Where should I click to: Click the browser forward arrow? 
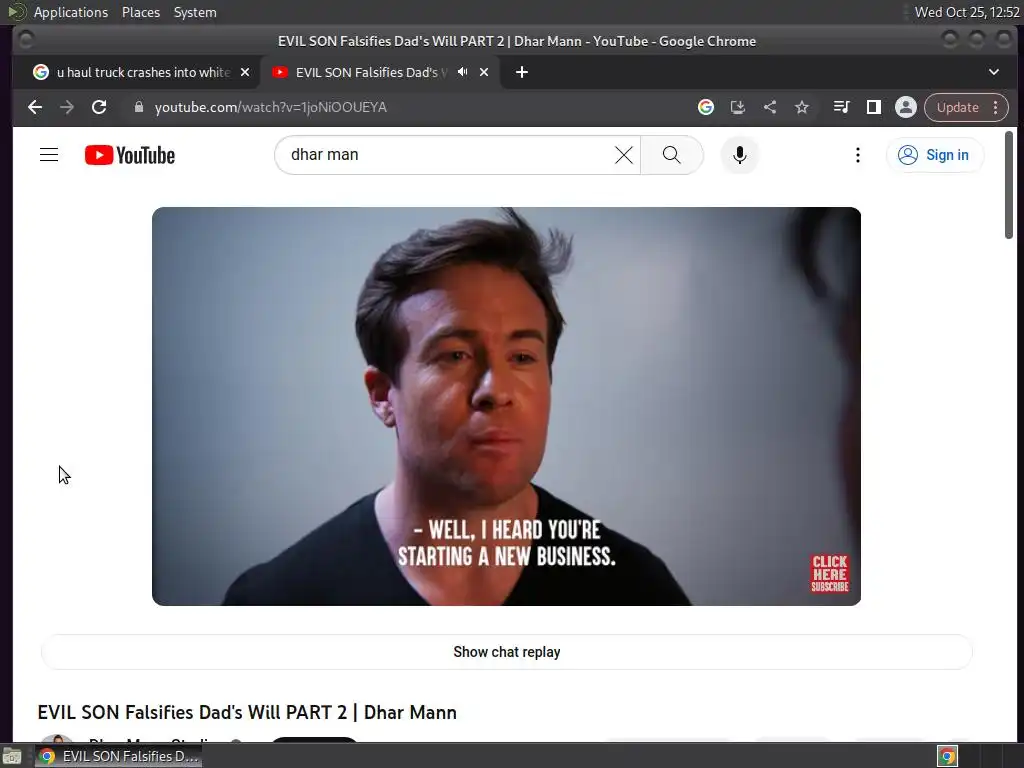click(x=67, y=107)
